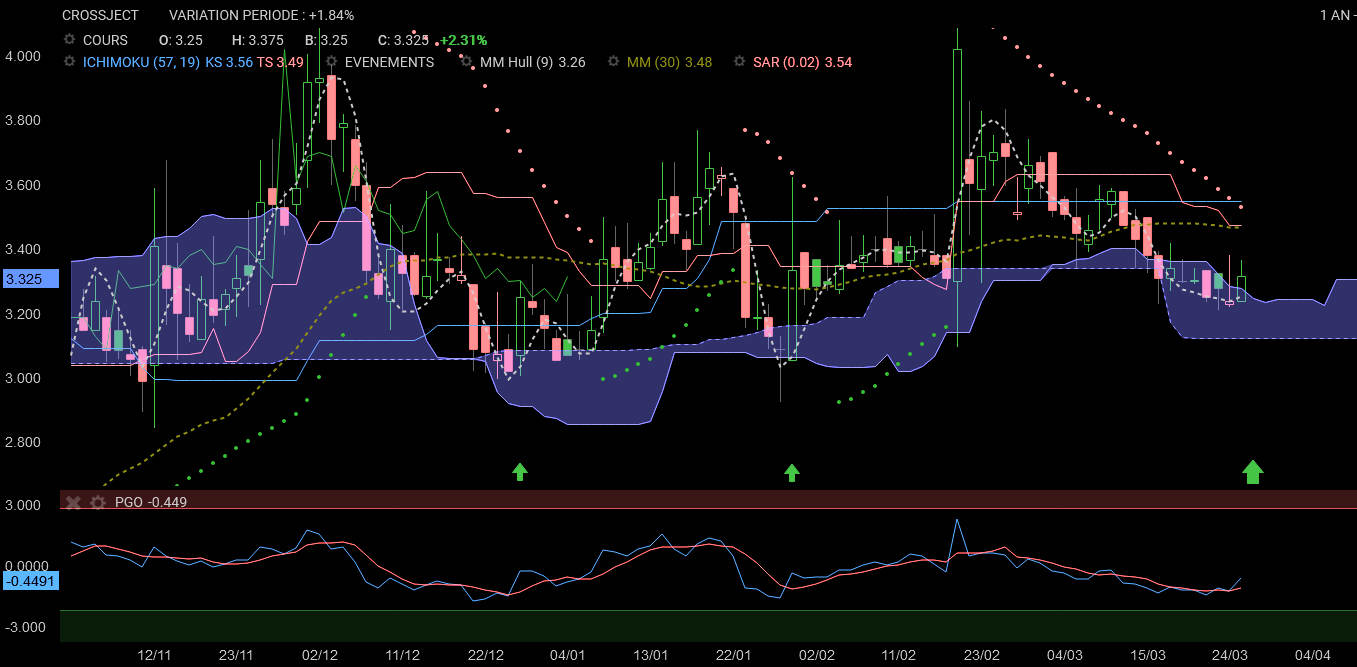The image size is (1357, 667).
Task: Click the H: 3.375 high value
Action: [x=258, y=40]
